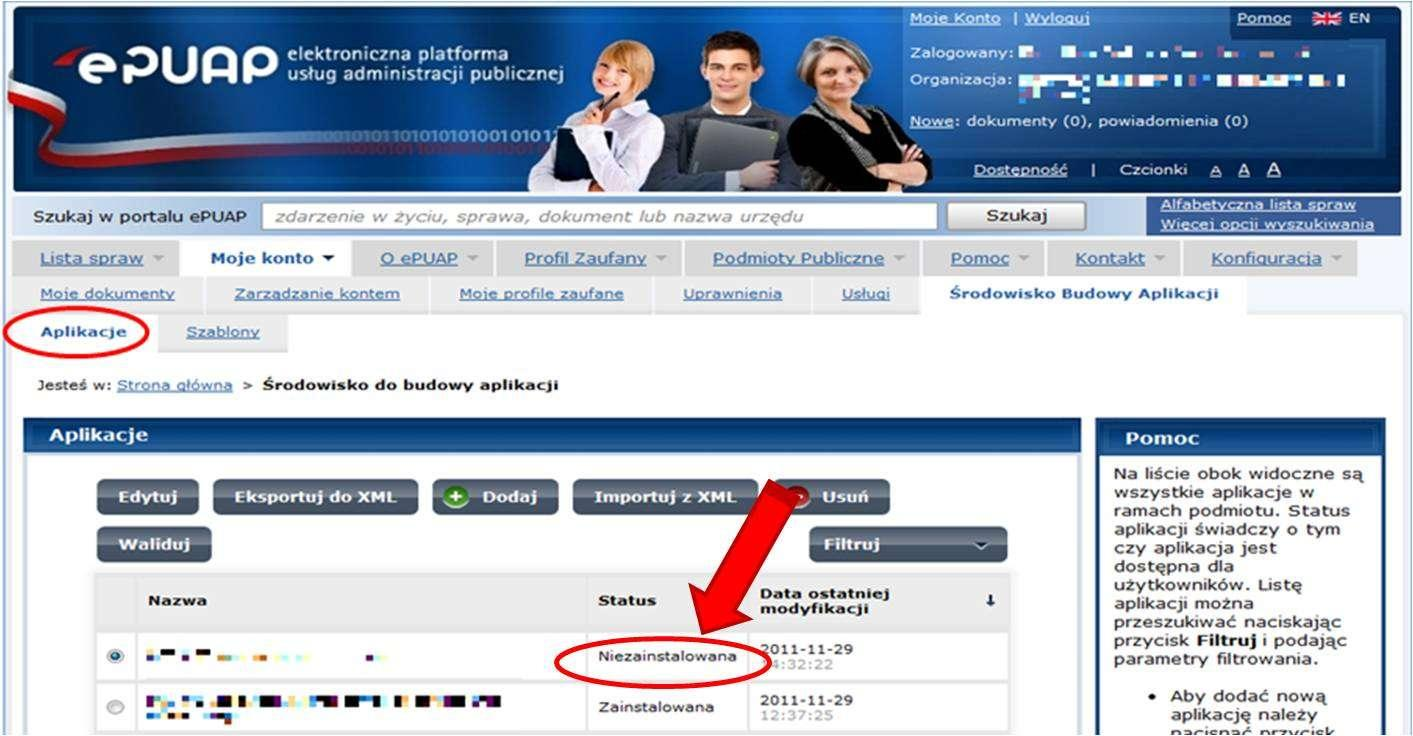The height and width of the screenshot is (736, 1413).
Task: Click the Zainstalowana status cell
Action: (657, 707)
